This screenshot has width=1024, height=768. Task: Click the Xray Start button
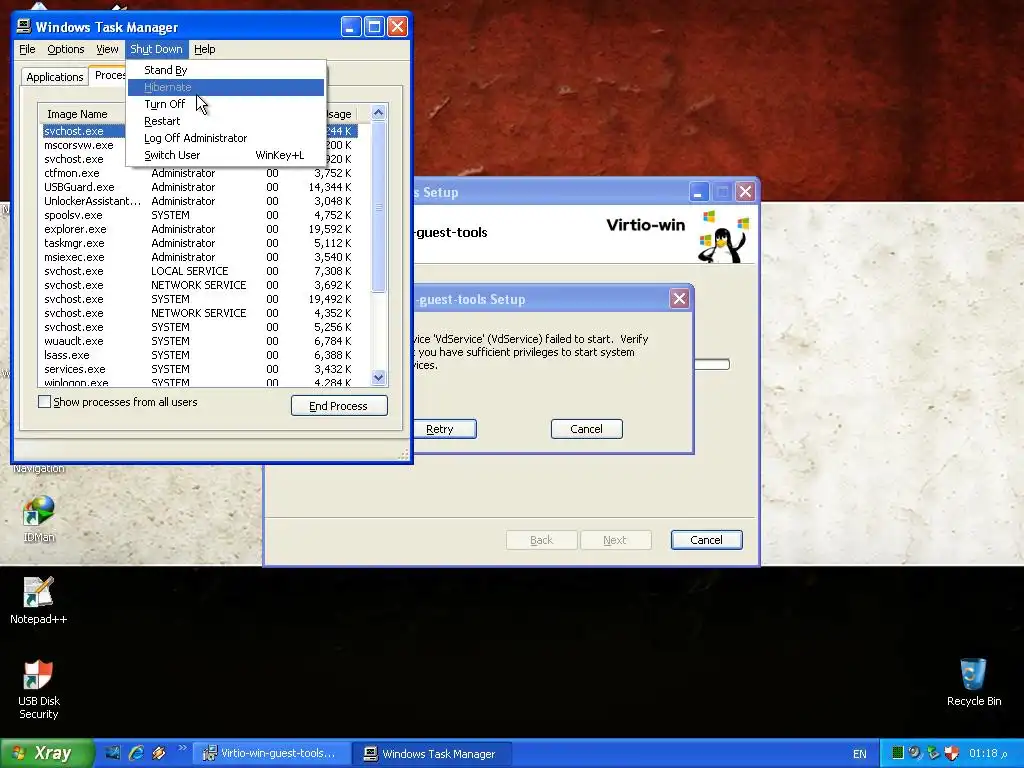coord(47,753)
